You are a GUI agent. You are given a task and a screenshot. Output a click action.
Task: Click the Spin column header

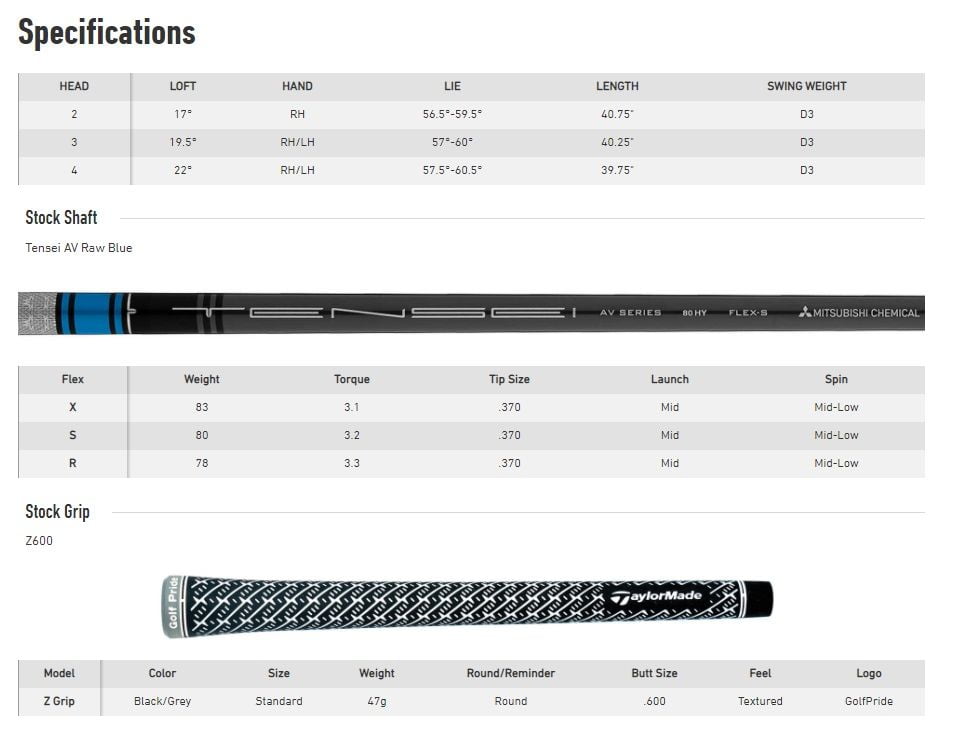[x=836, y=379]
